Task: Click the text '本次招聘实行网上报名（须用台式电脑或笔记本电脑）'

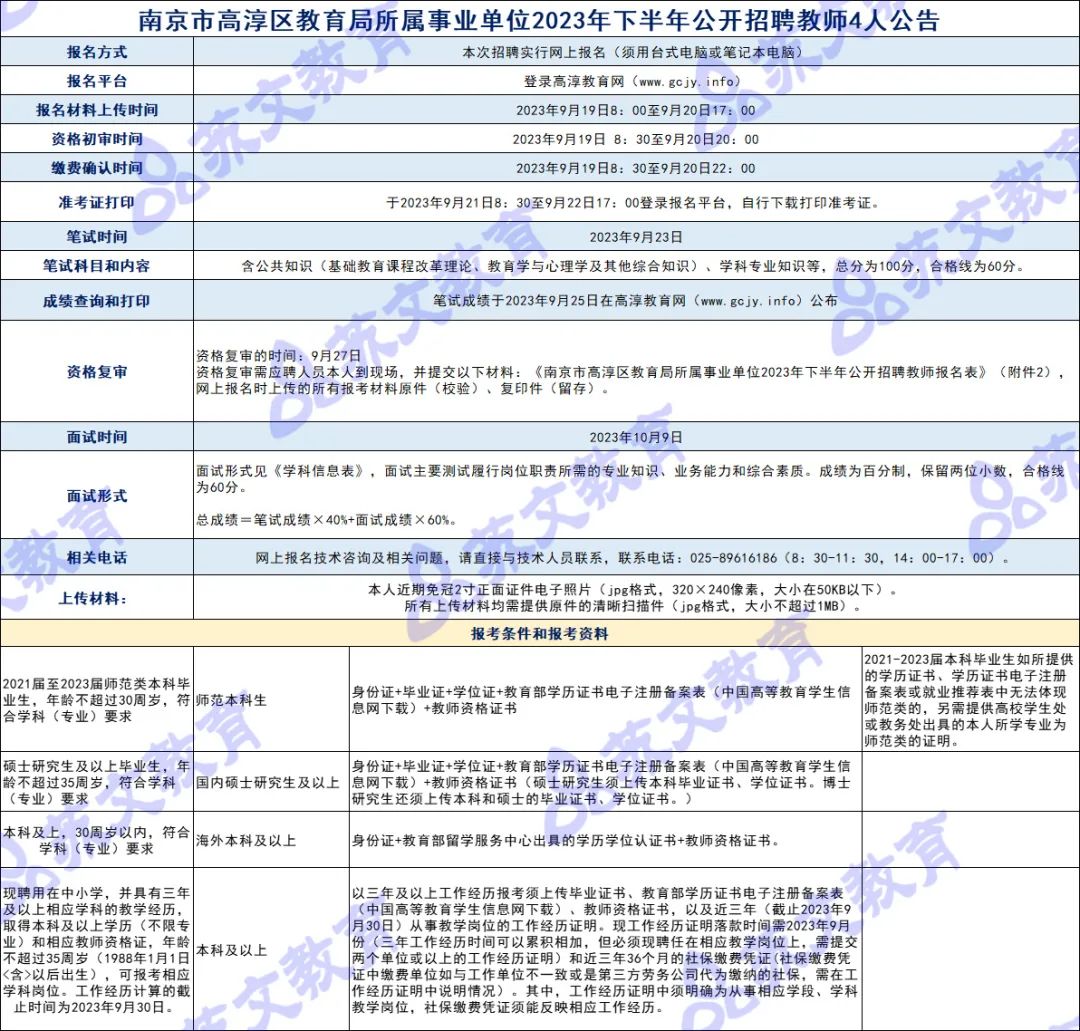Action: click(636, 52)
